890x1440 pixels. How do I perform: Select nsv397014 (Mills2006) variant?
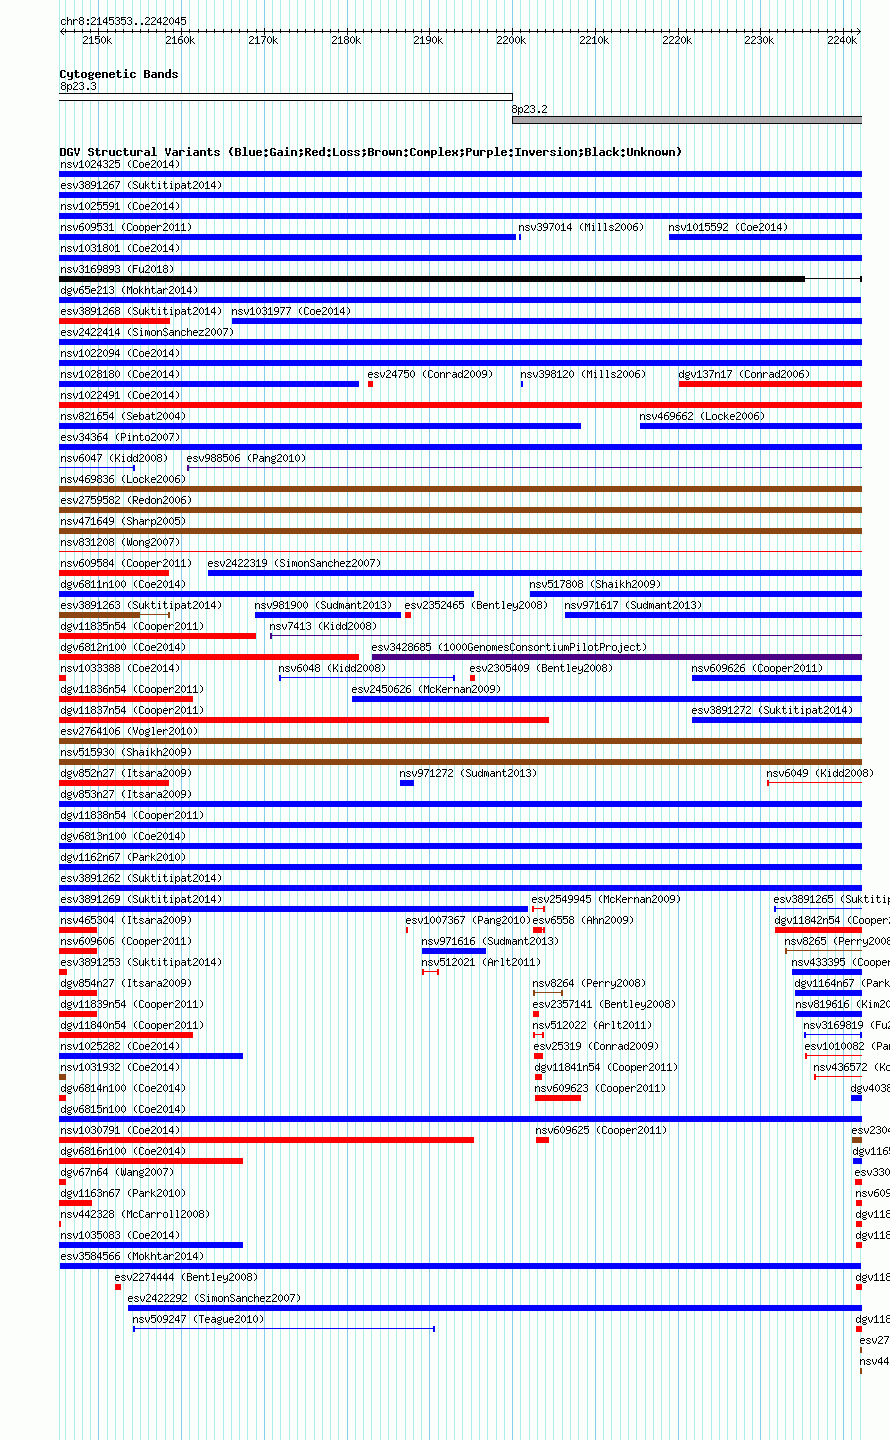(520, 237)
